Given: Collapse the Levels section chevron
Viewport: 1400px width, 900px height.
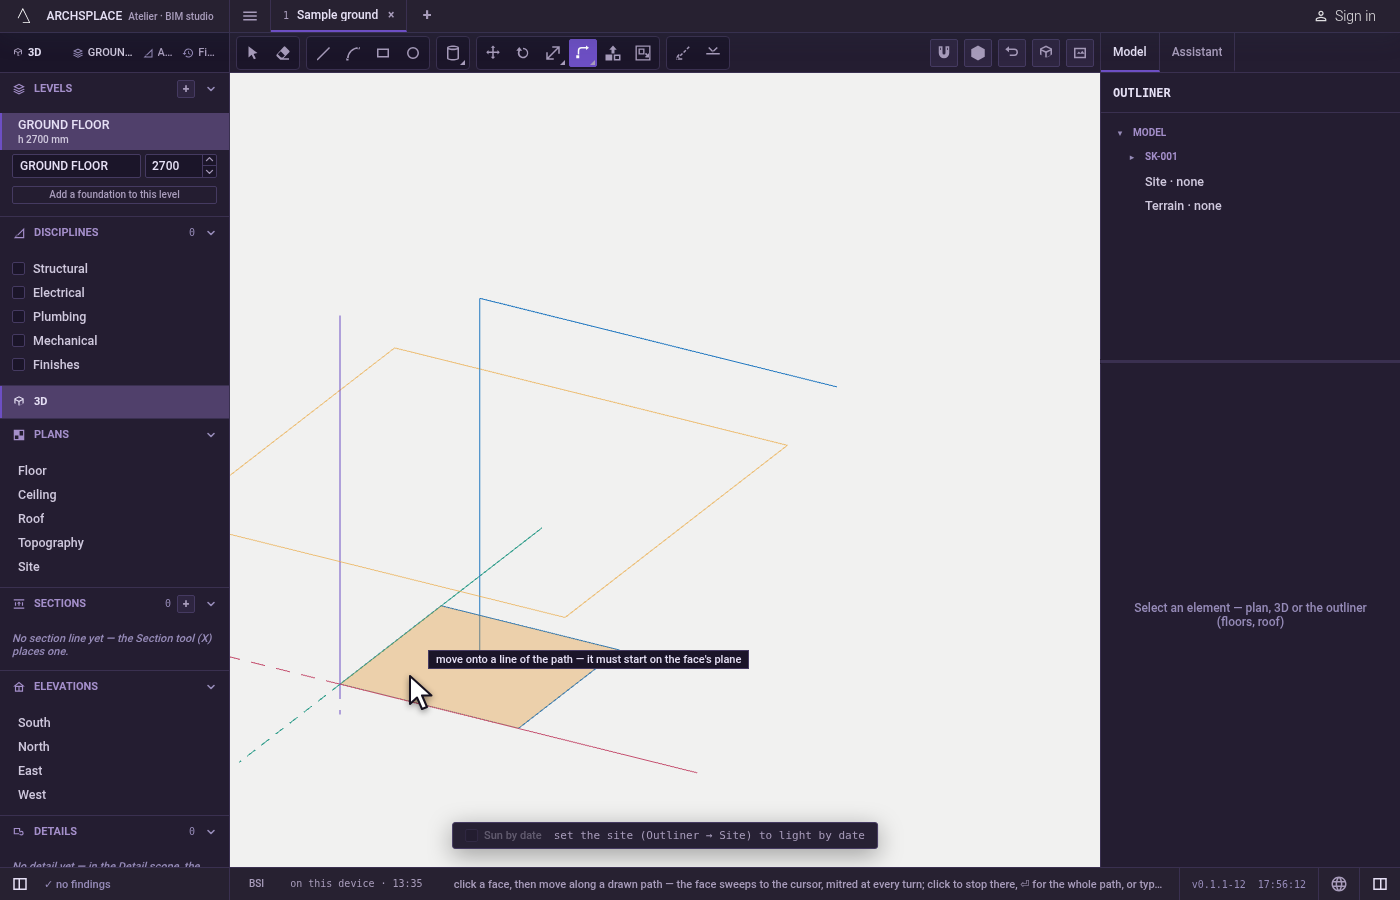Looking at the screenshot, I should click(211, 89).
